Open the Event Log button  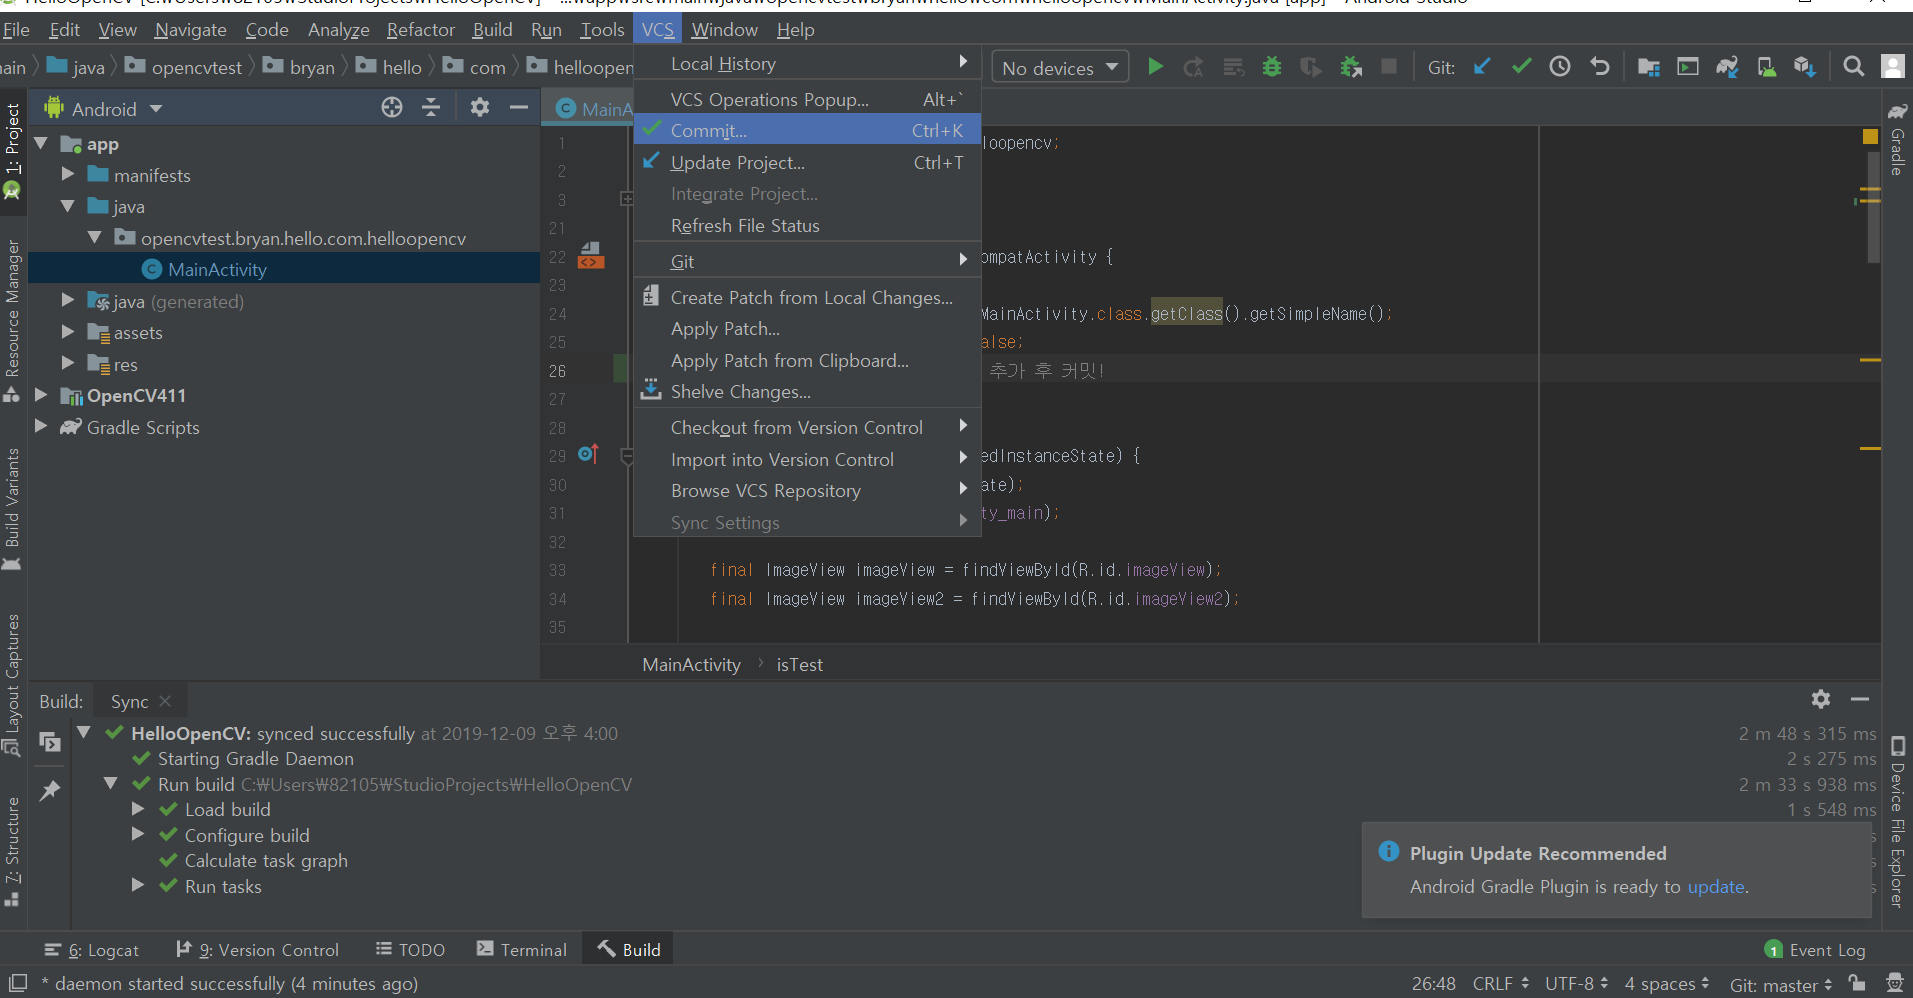(1816, 949)
